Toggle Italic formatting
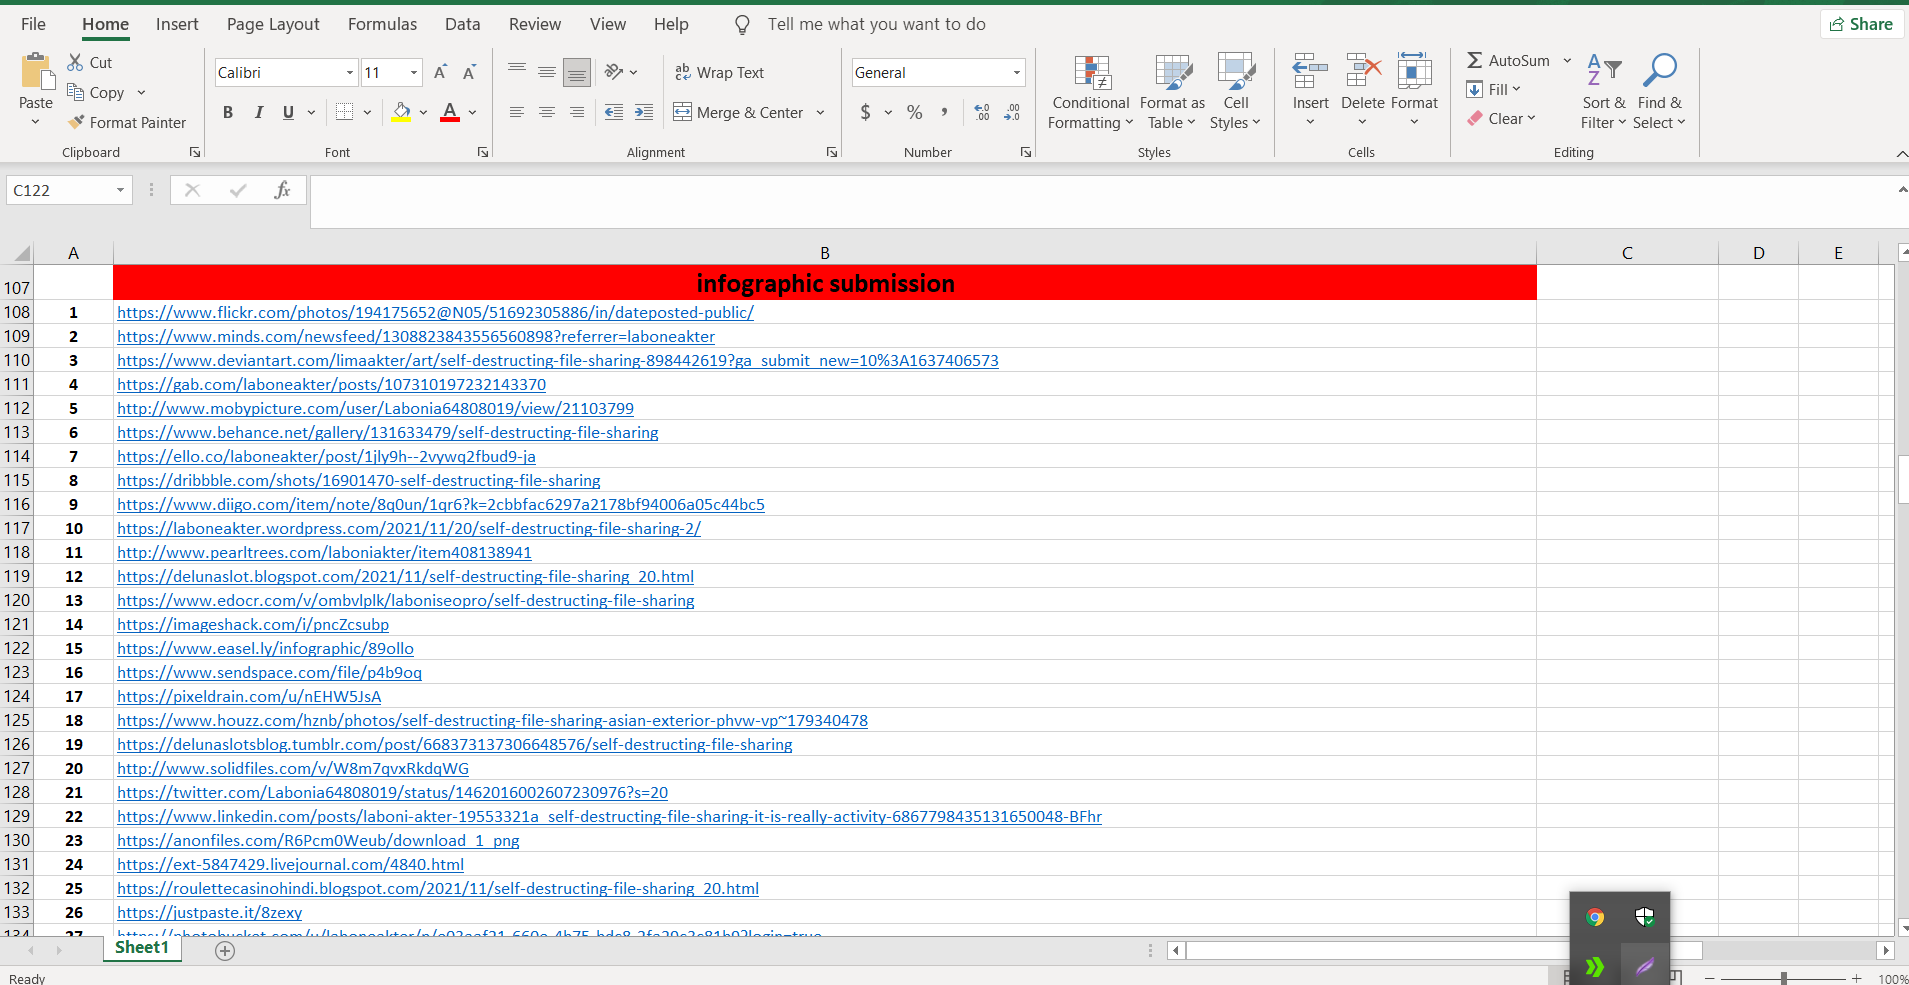This screenshot has height=985, width=1909. (x=258, y=112)
